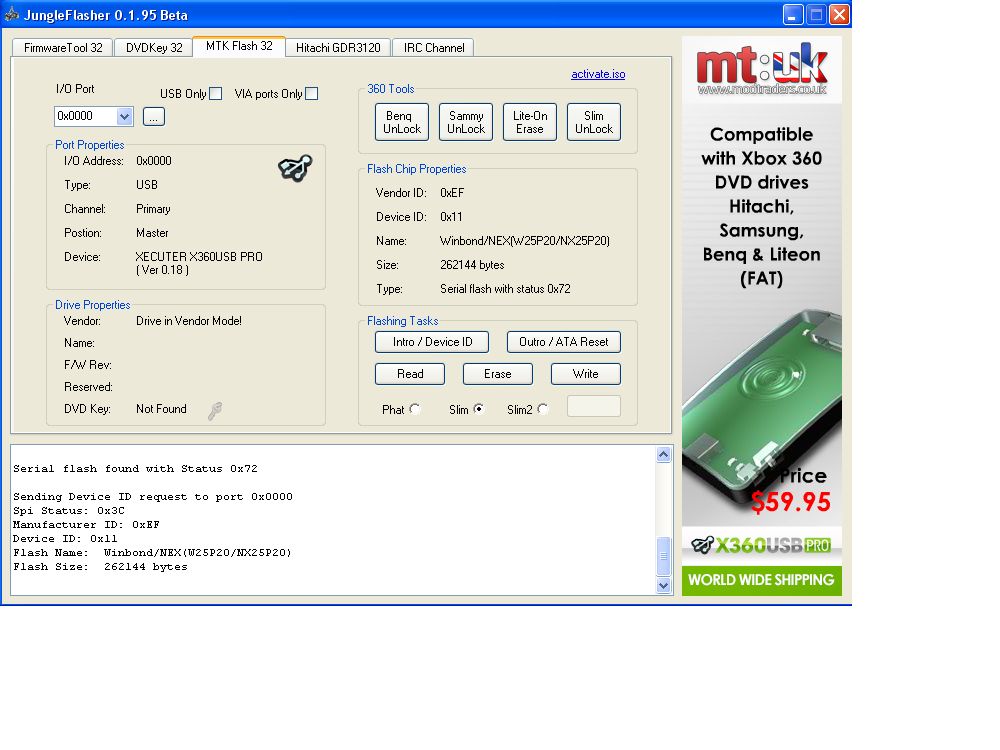Viewport: 1000px width, 750px height.
Task: Click the mt:uk modtraders logo
Action: (x=762, y=70)
